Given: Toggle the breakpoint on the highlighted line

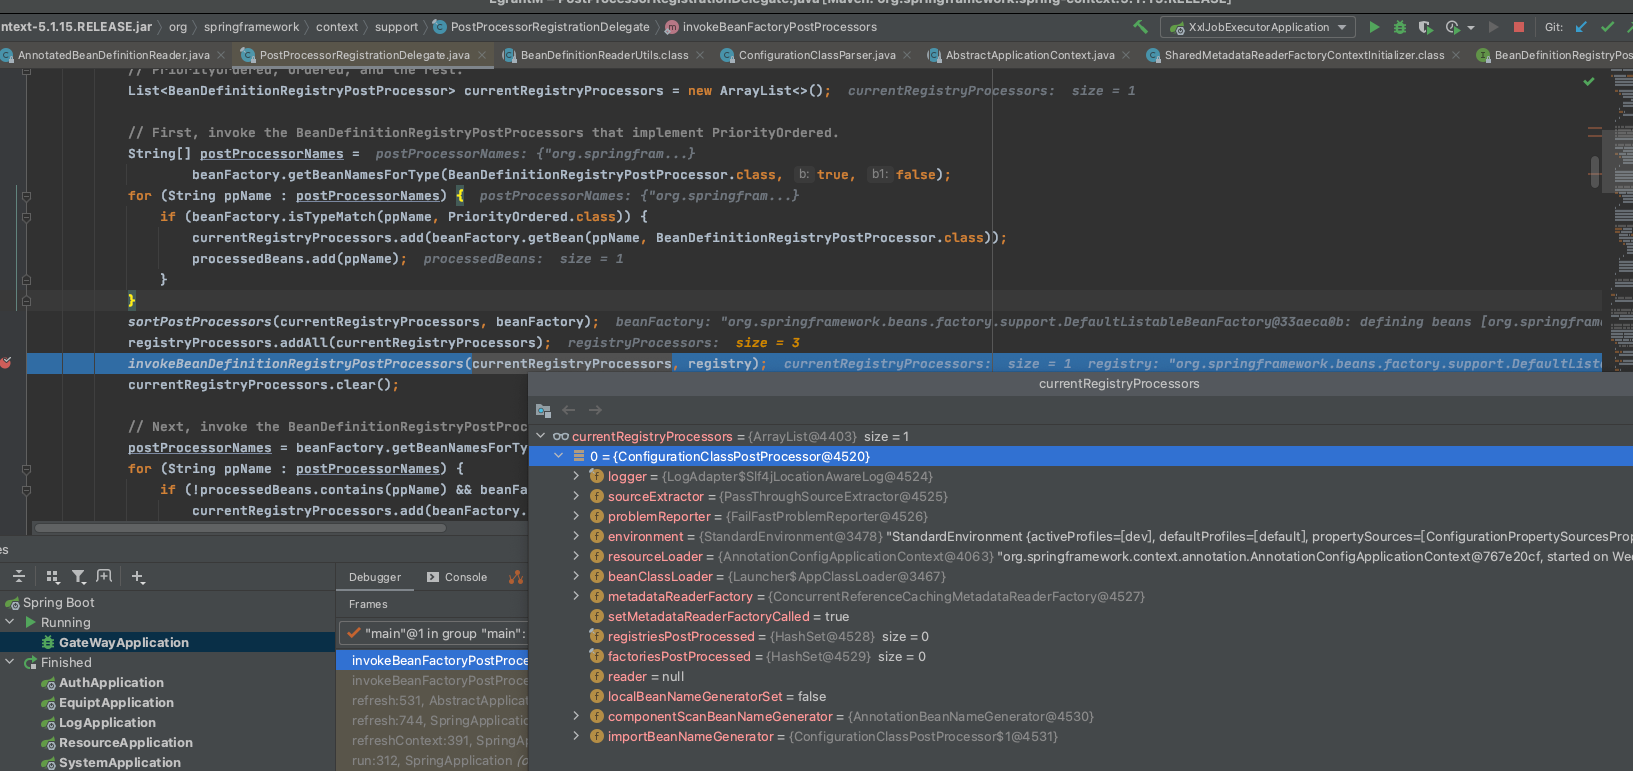Looking at the screenshot, I should click(6, 363).
